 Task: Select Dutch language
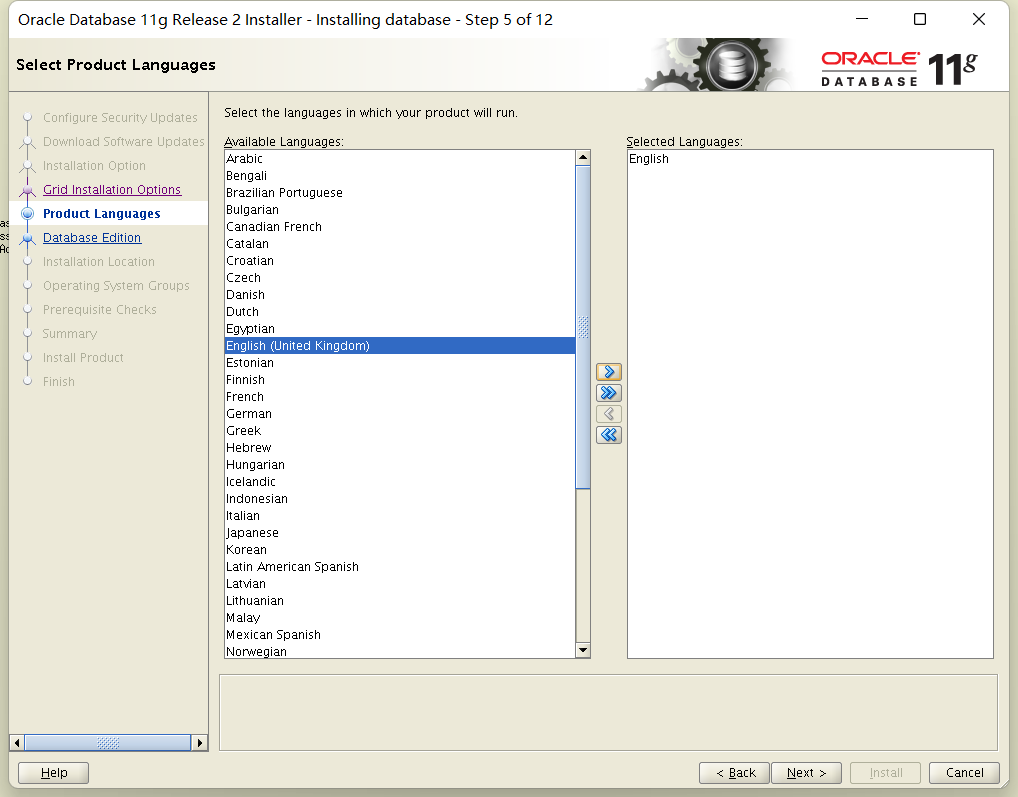click(x=400, y=312)
